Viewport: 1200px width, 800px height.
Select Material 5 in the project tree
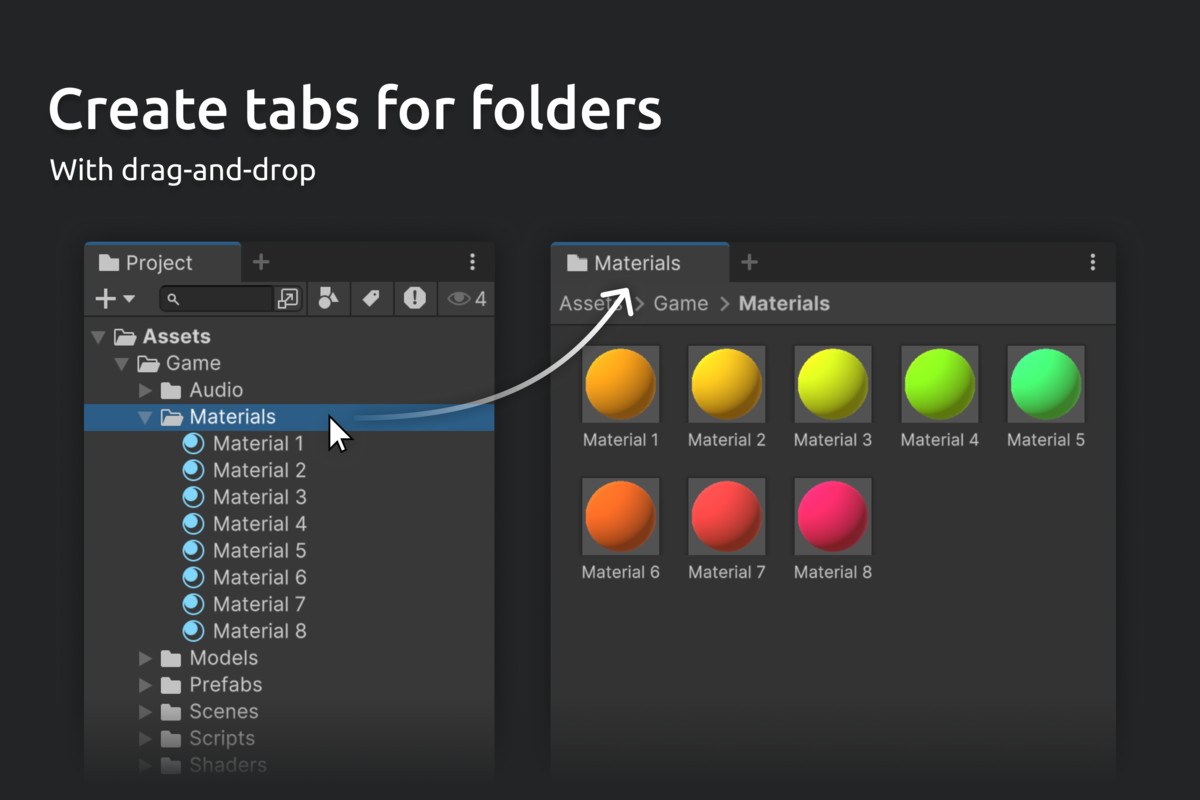245,551
